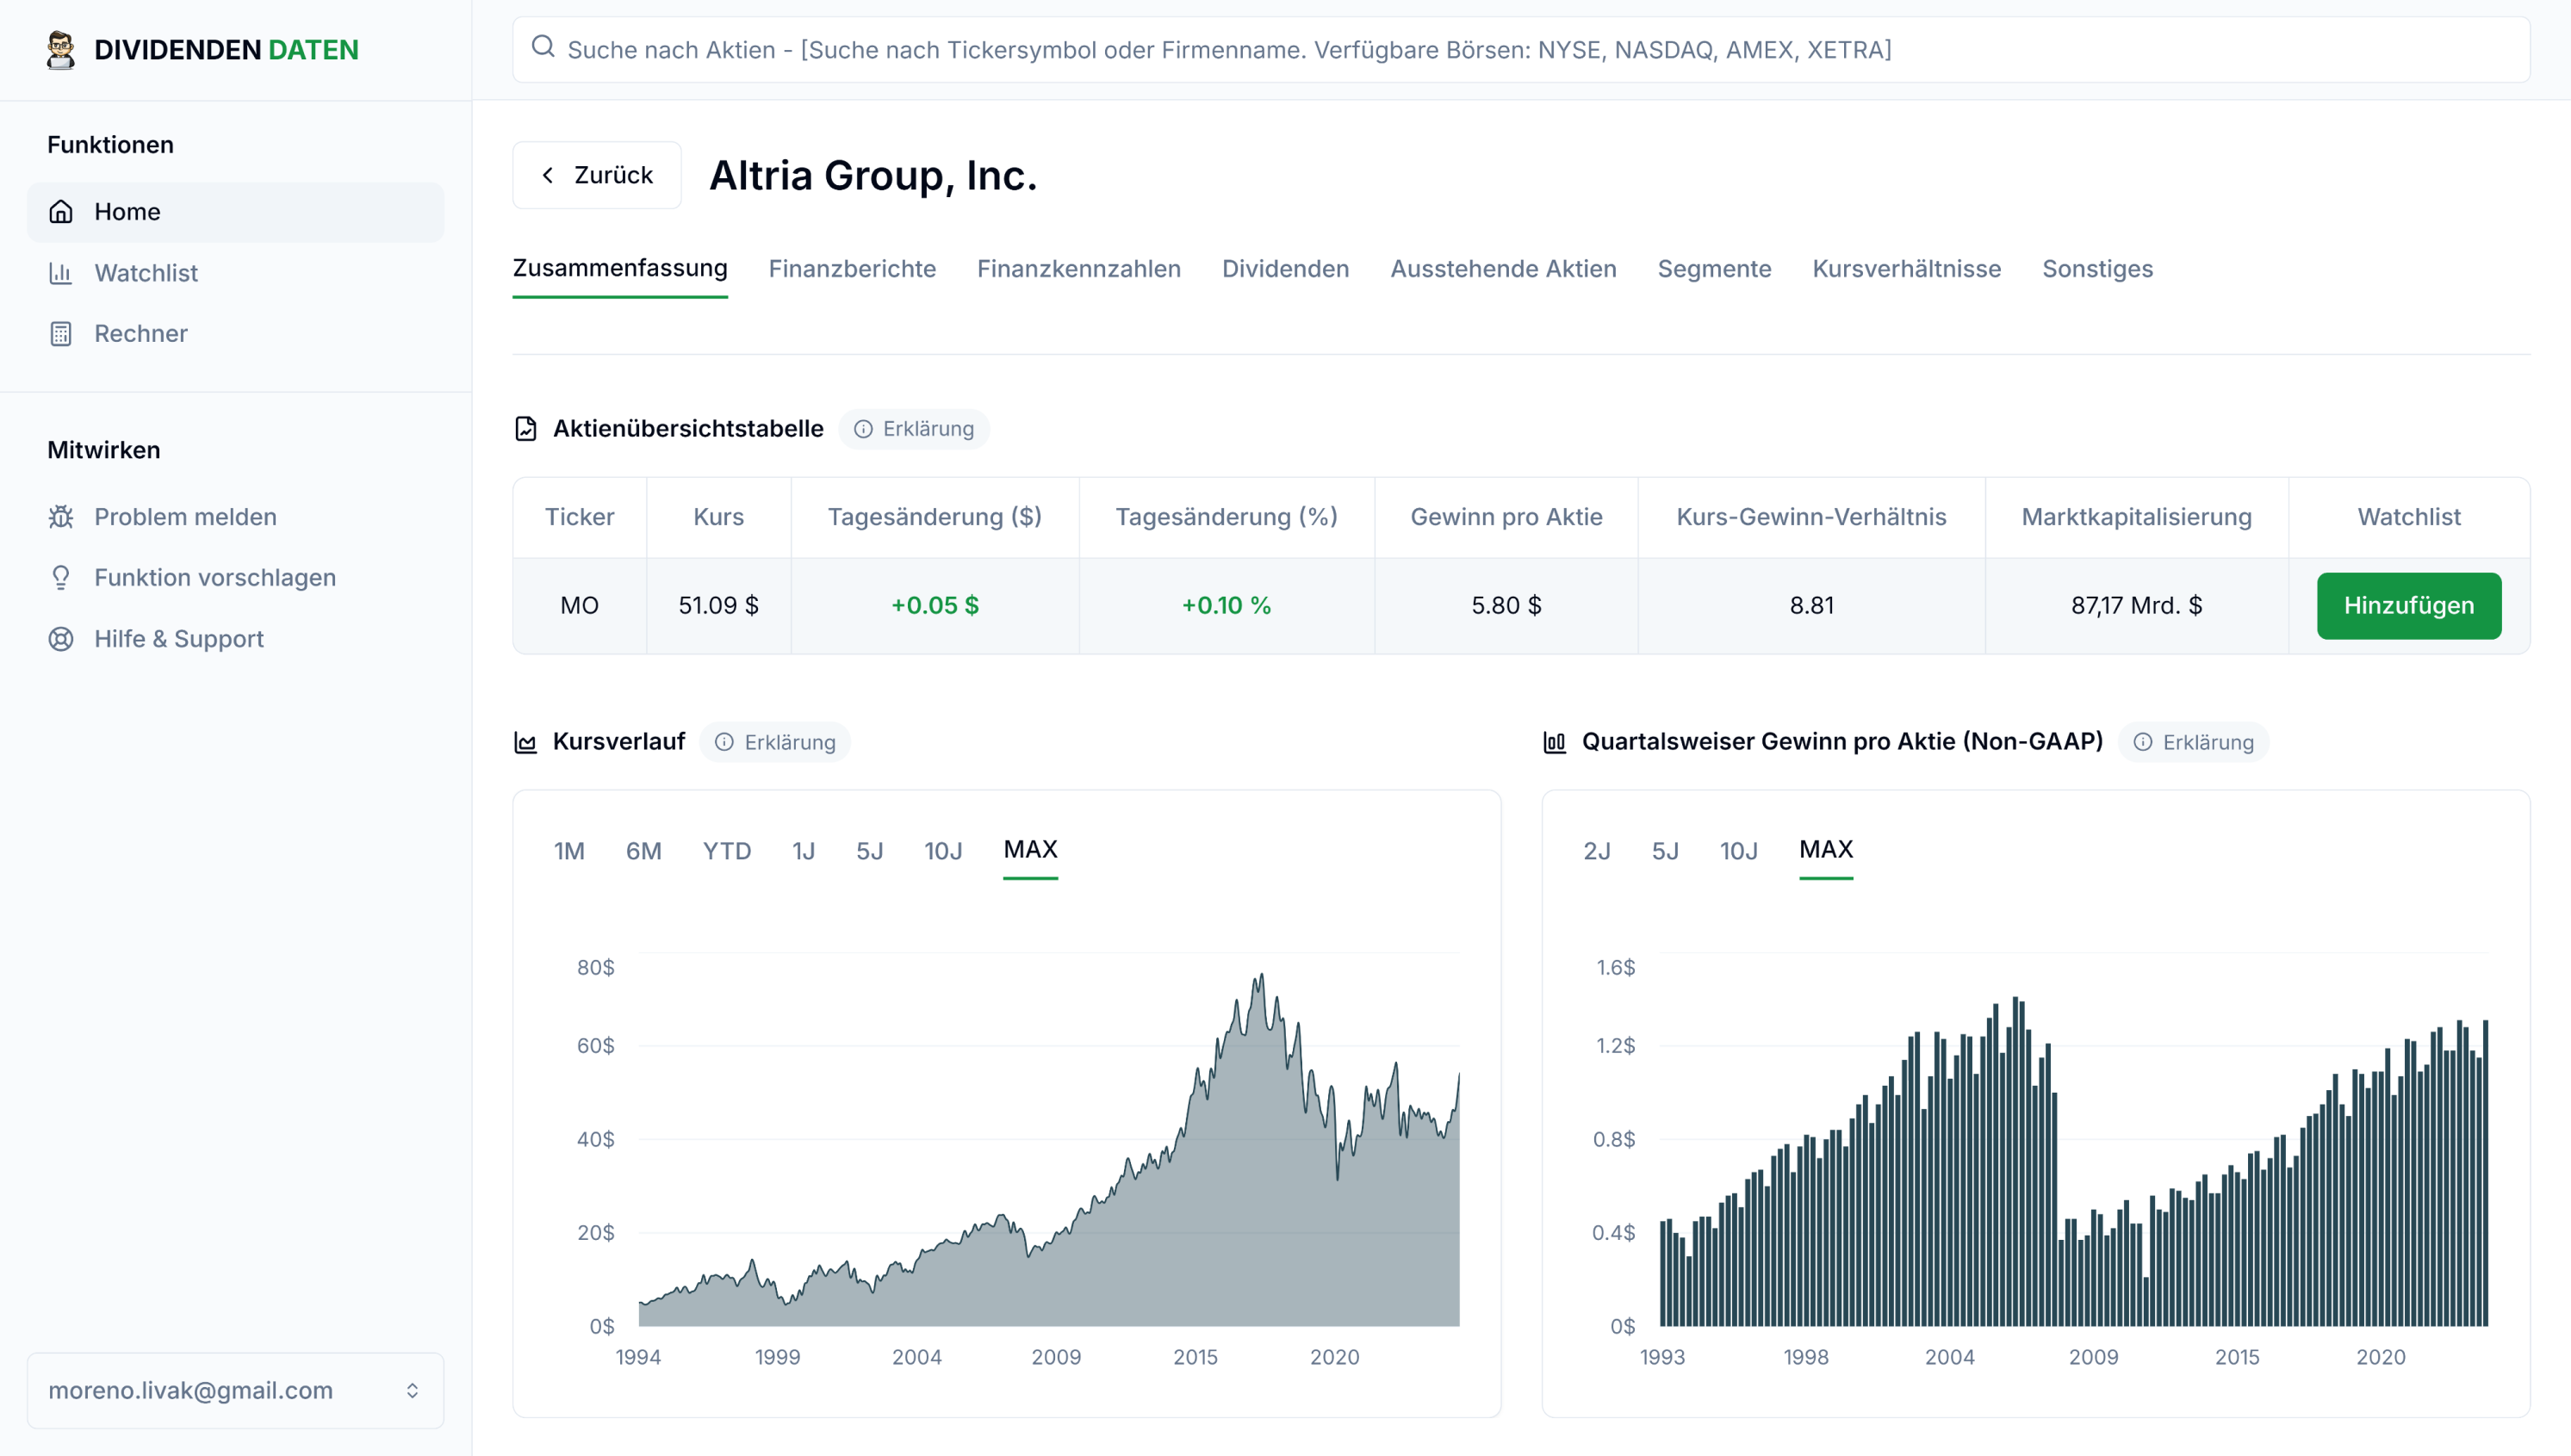Viewport: 2571px width, 1456px height.
Task: Set Kursverlauf range to 6M
Action: pyautogui.click(x=644, y=851)
